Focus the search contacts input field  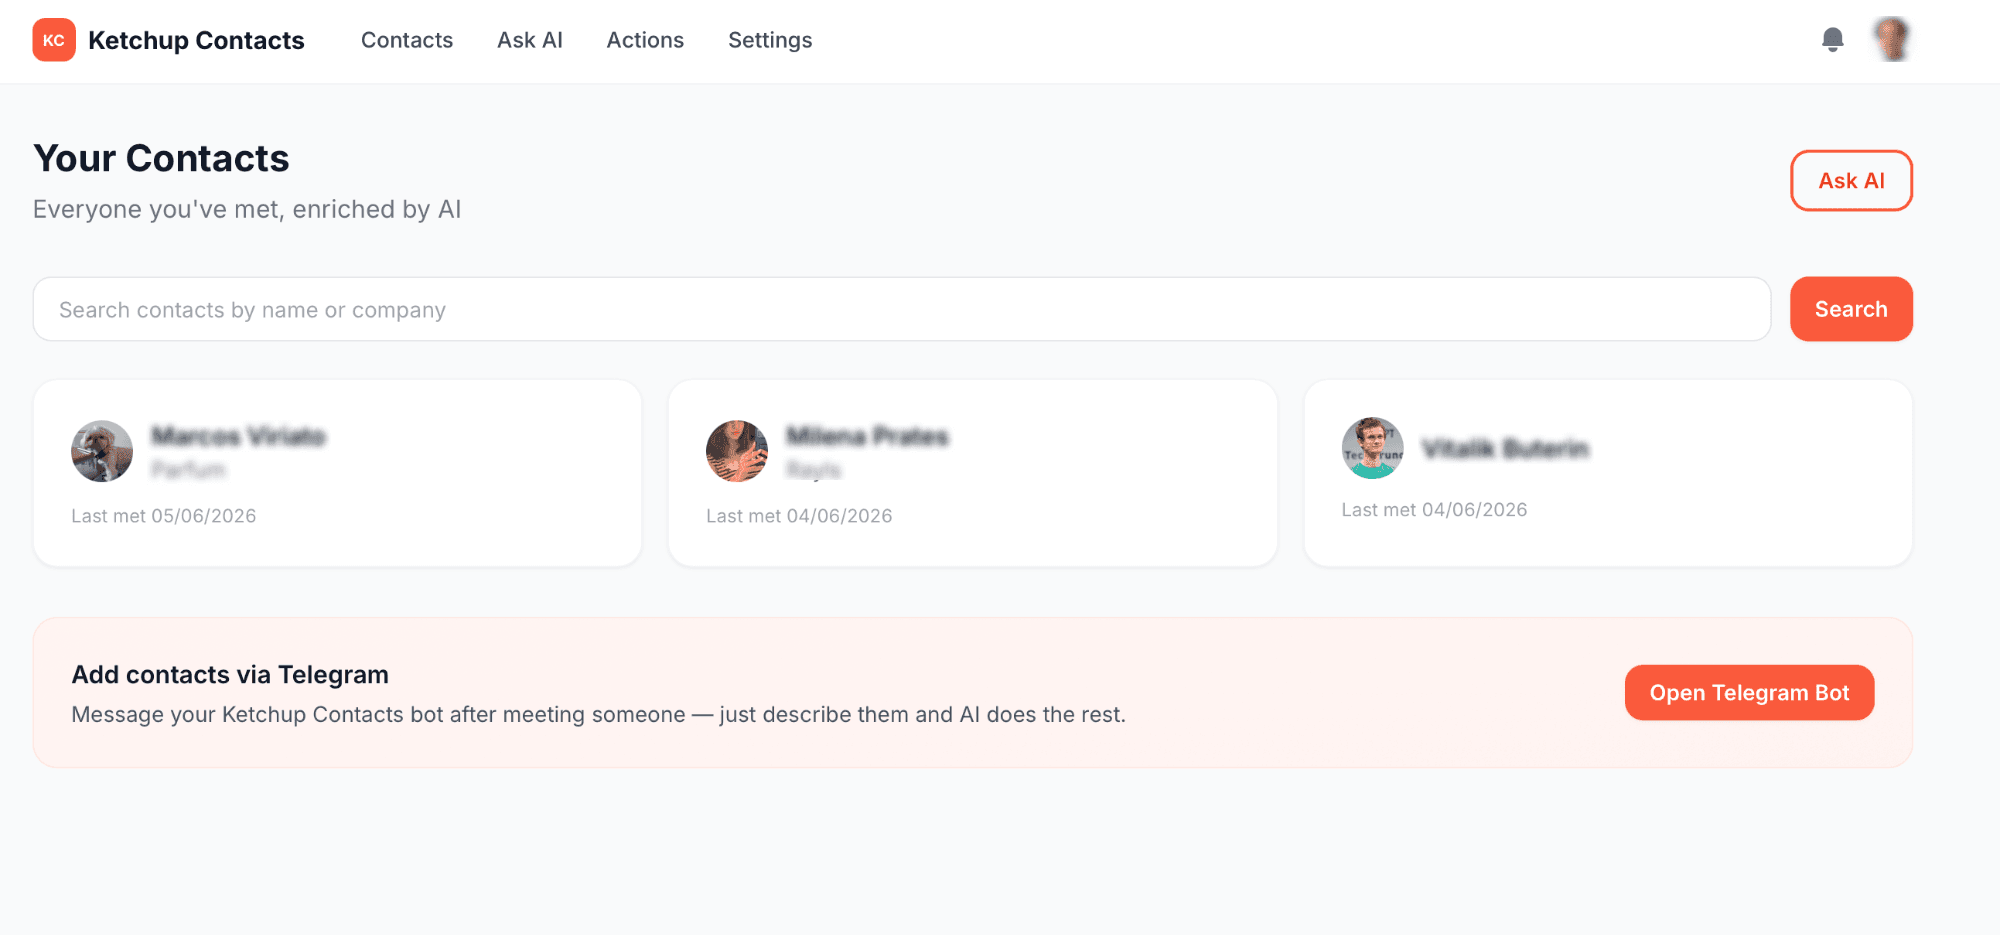pyautogui.click(x=902, y=310)
